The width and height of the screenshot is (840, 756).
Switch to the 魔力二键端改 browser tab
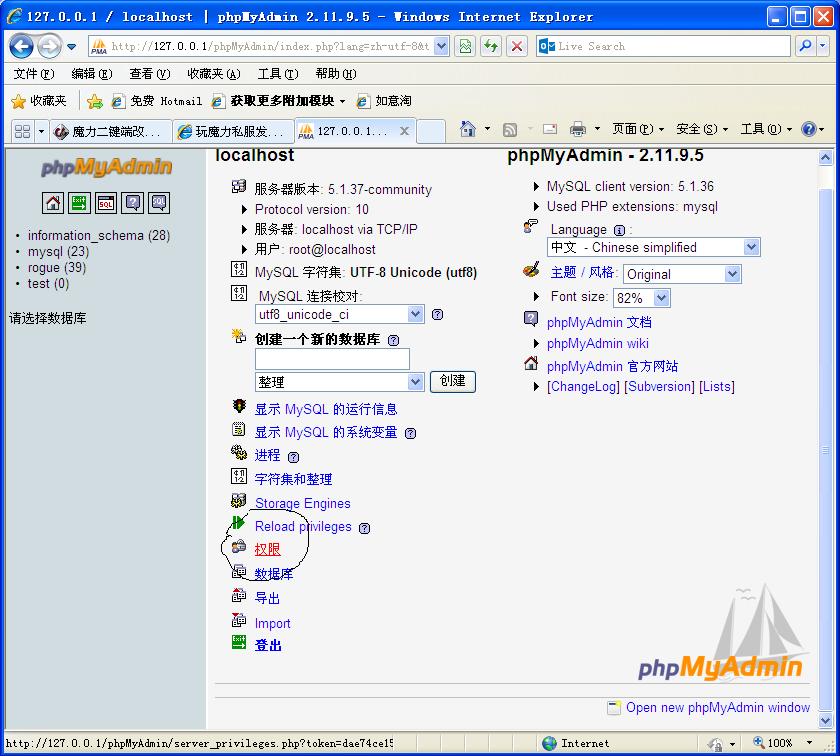pos(108,132)
